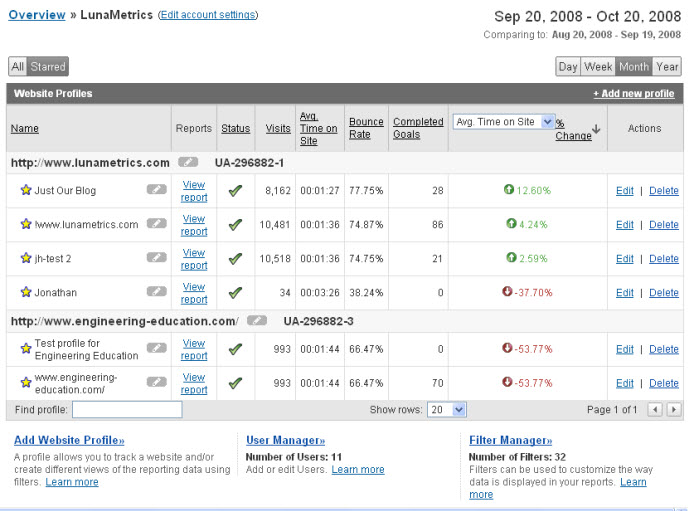Click the UA-296882-3 account ID
Screen dimensions: 688x511
(318, 321)
